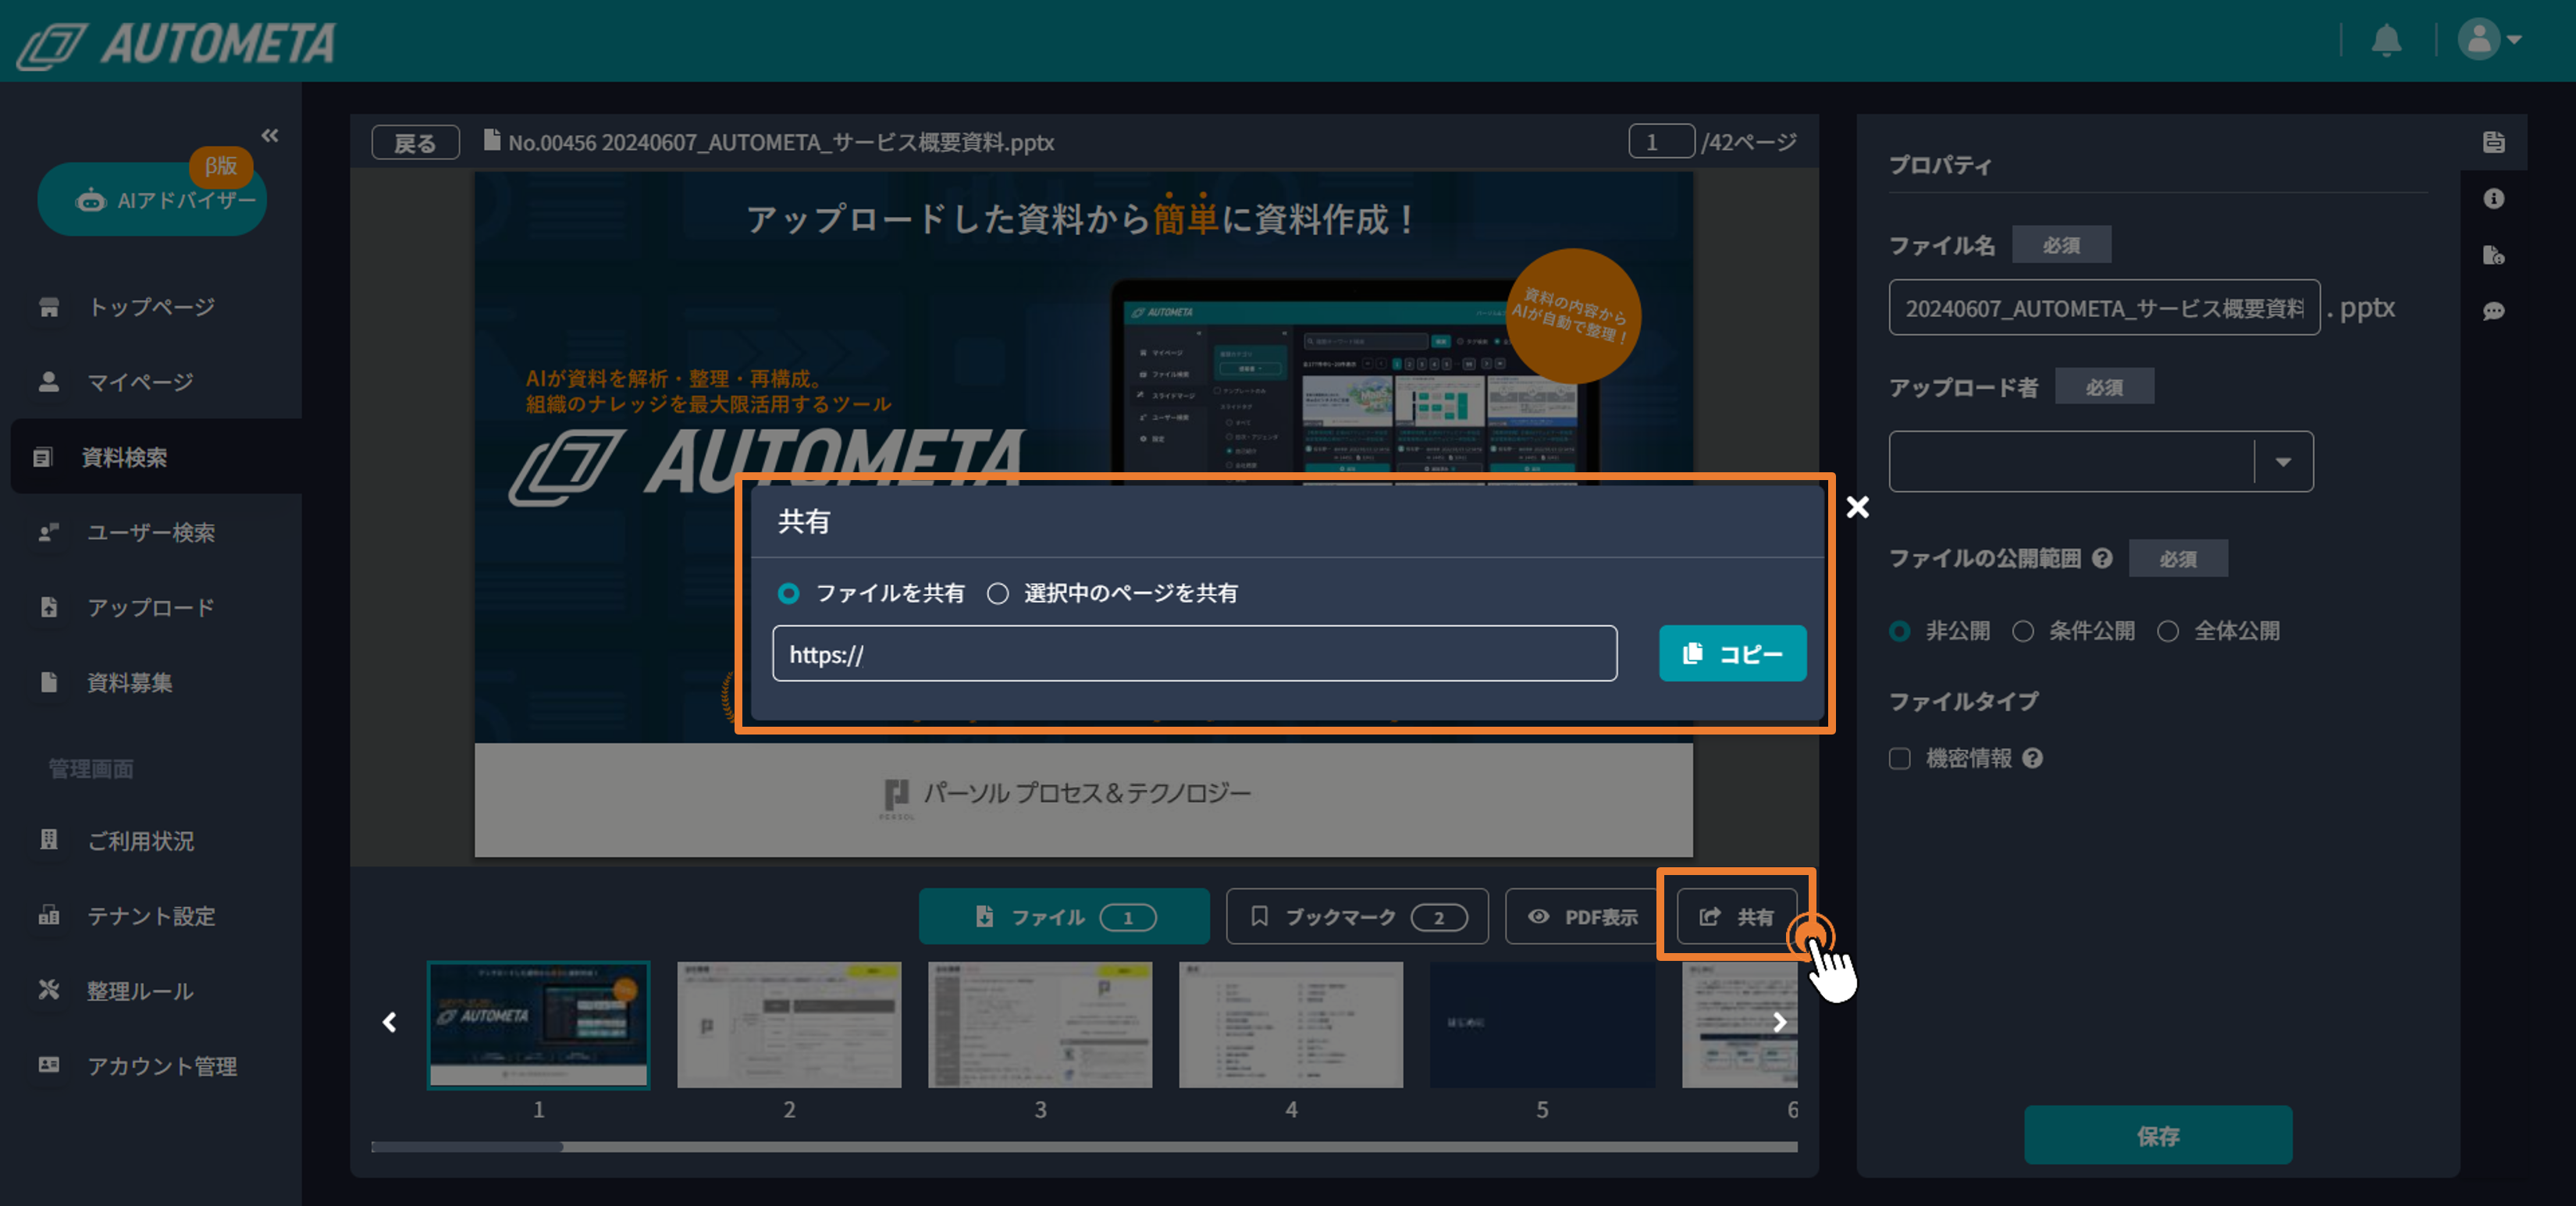Click the アップロード file icon
This screenshot has width=2576, height=1206.
[49, 606]
